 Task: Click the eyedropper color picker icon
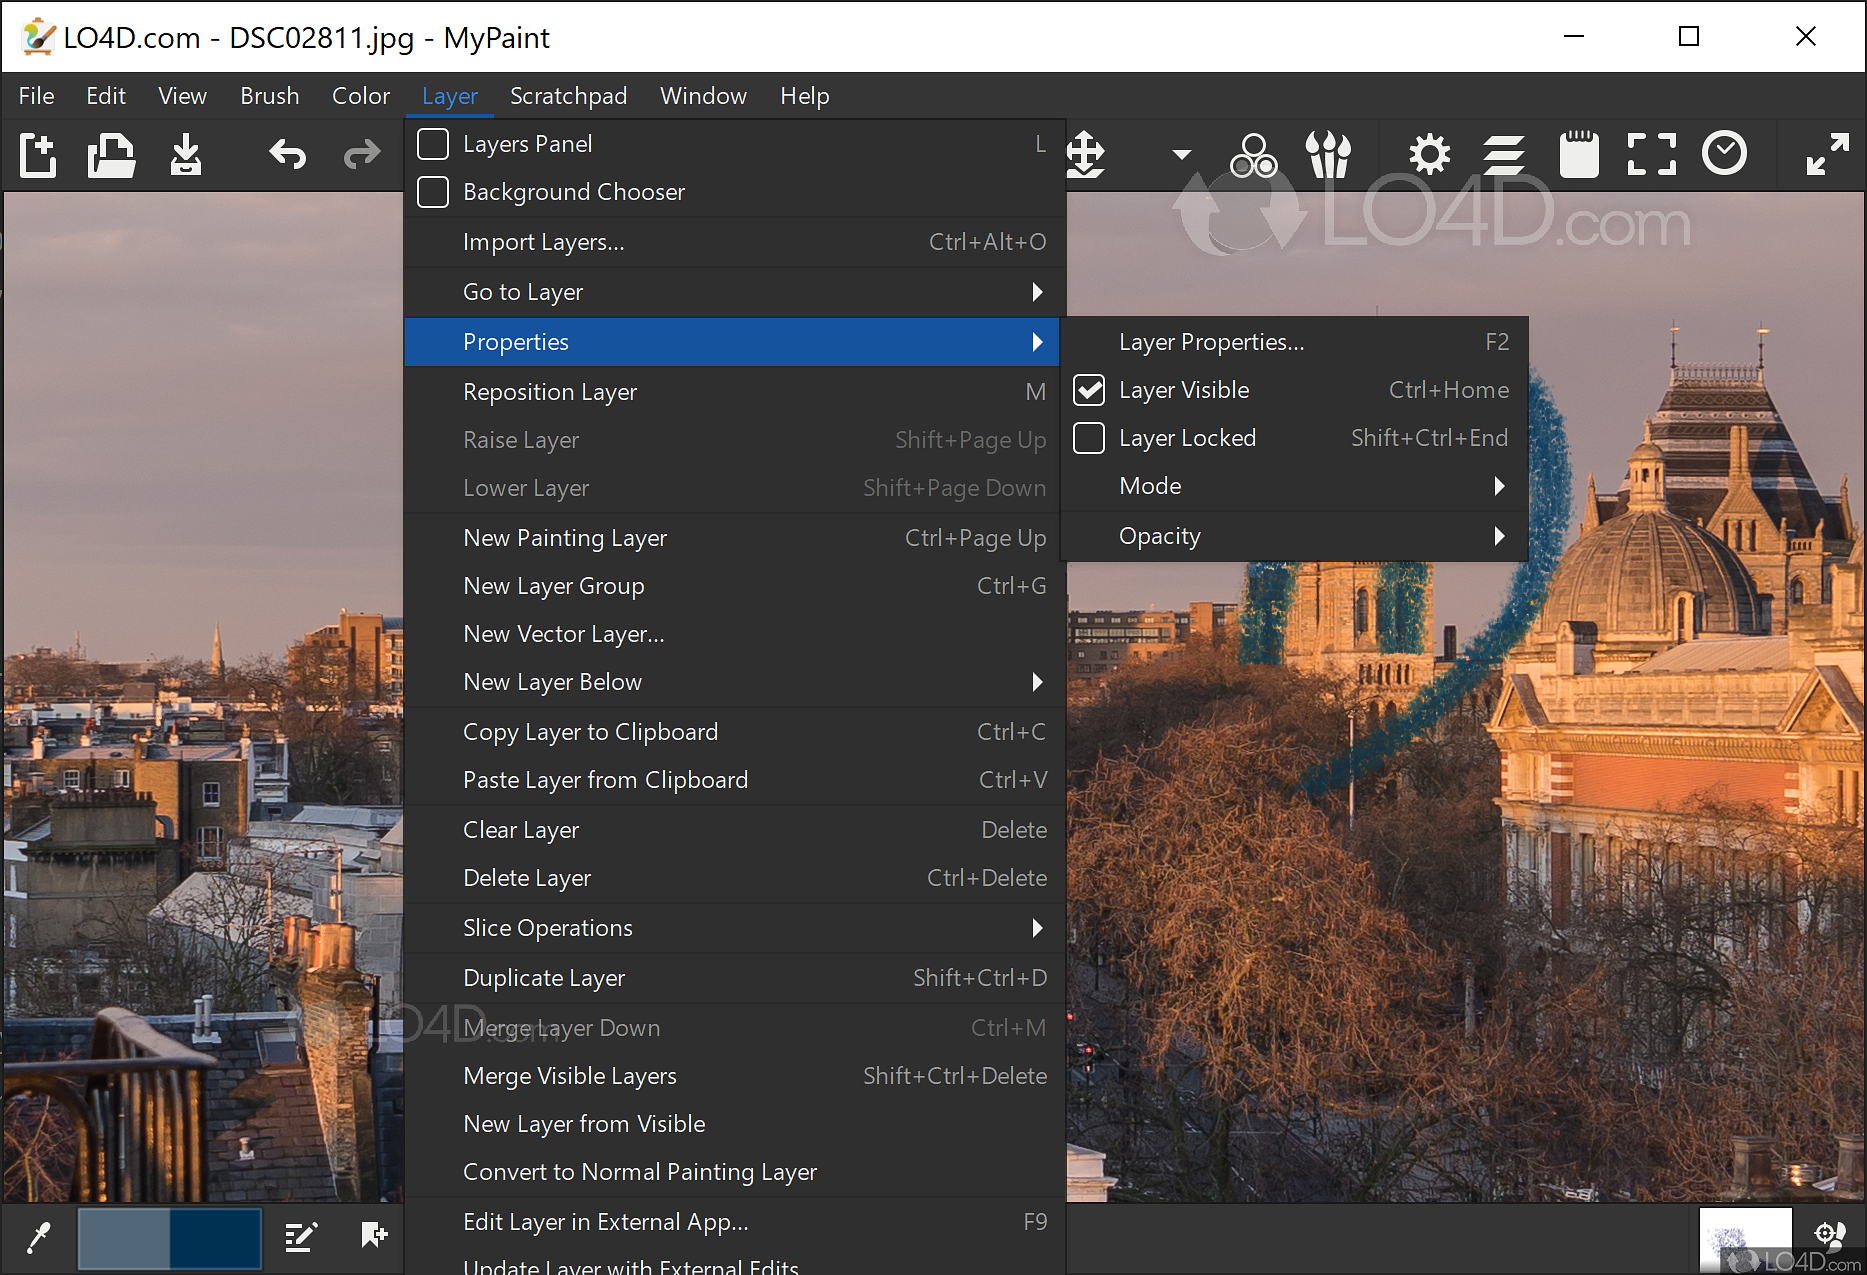[39, 1238]
